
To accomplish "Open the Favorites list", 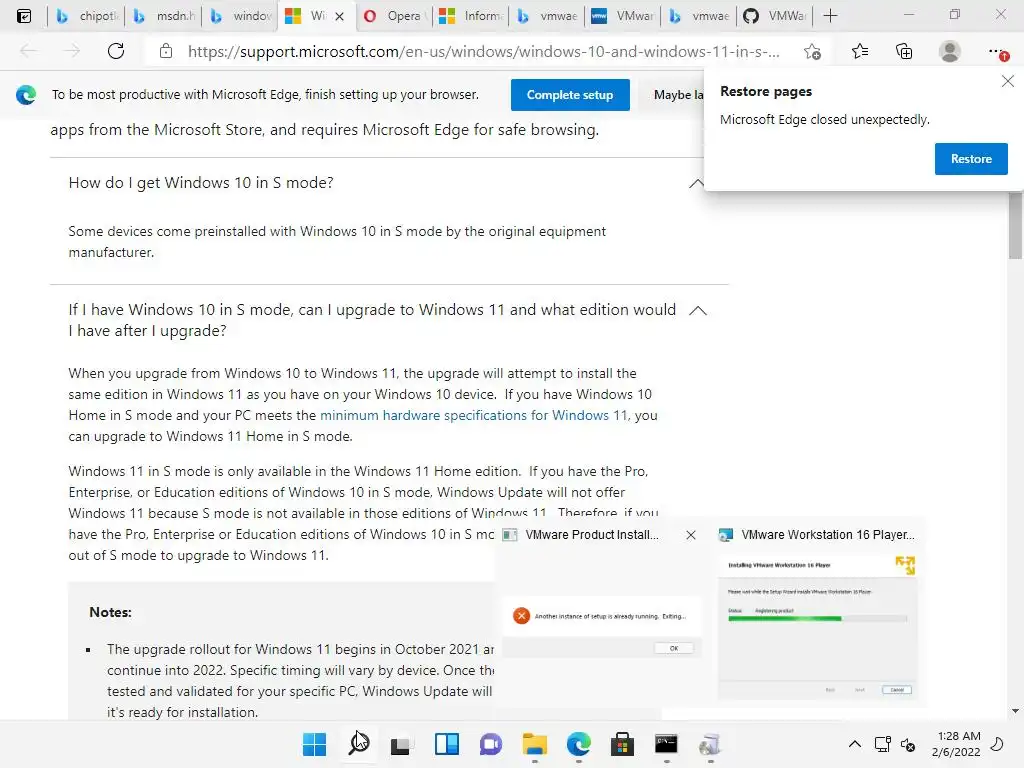I will pyautogui.click(x=860, y=51).
